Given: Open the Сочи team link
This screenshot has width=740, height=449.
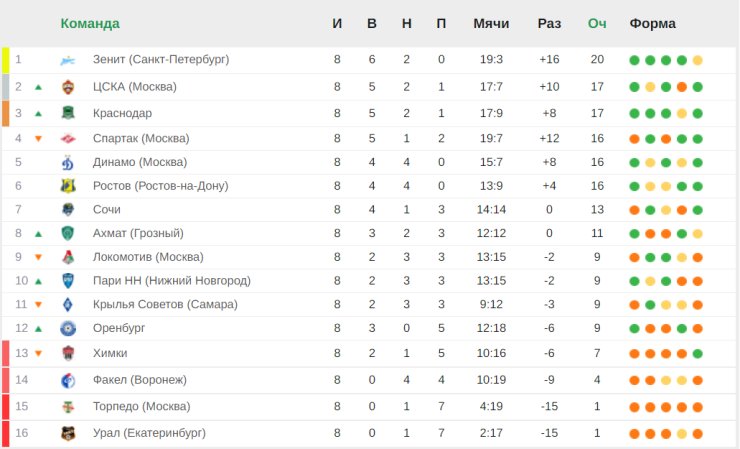Looking at the screenshot, I should pos(107,209).
